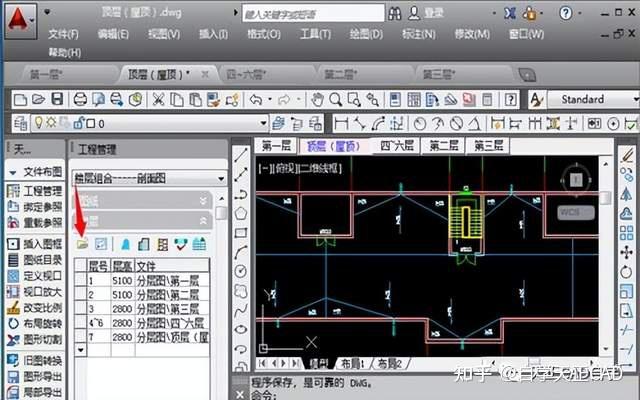The width and height of the screenshot is (640, 400).
Task: Collapse the floor section double chevron
Action: tap(203, 221)
